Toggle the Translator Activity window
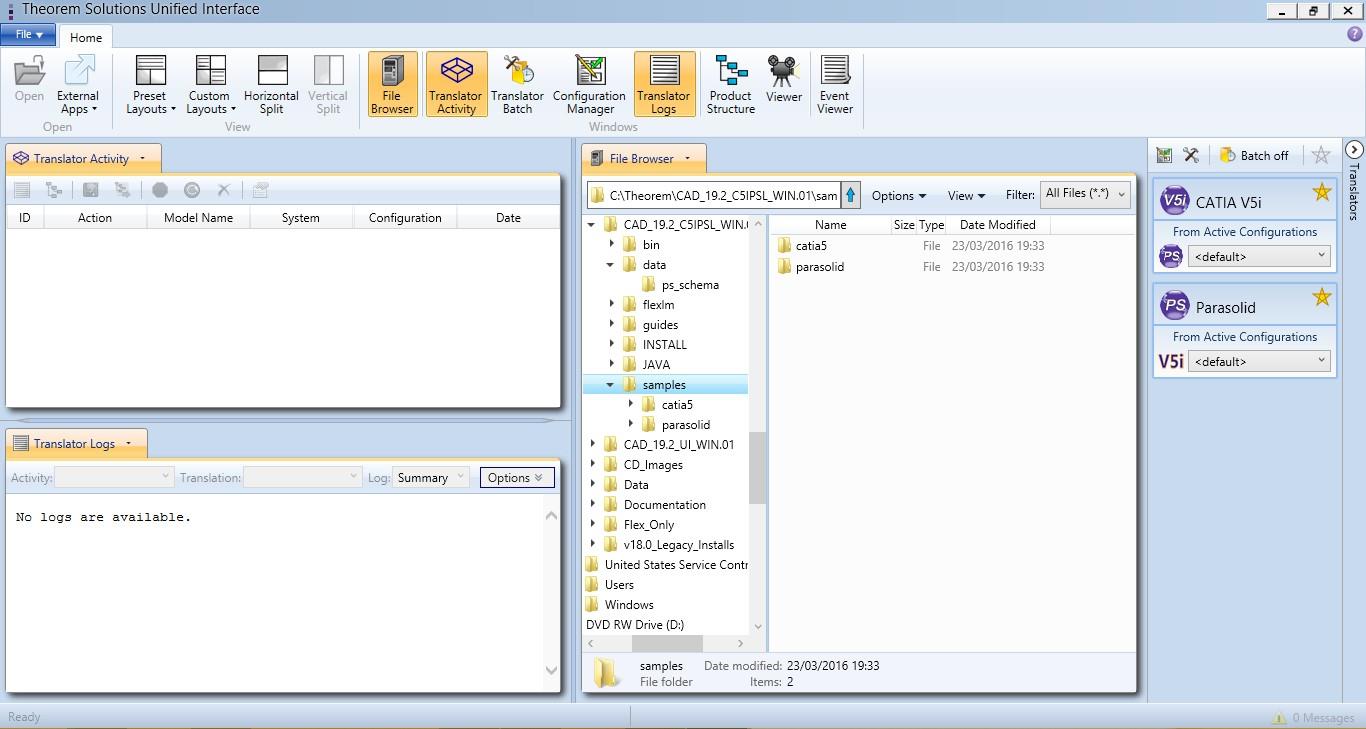 coord(456,85)
